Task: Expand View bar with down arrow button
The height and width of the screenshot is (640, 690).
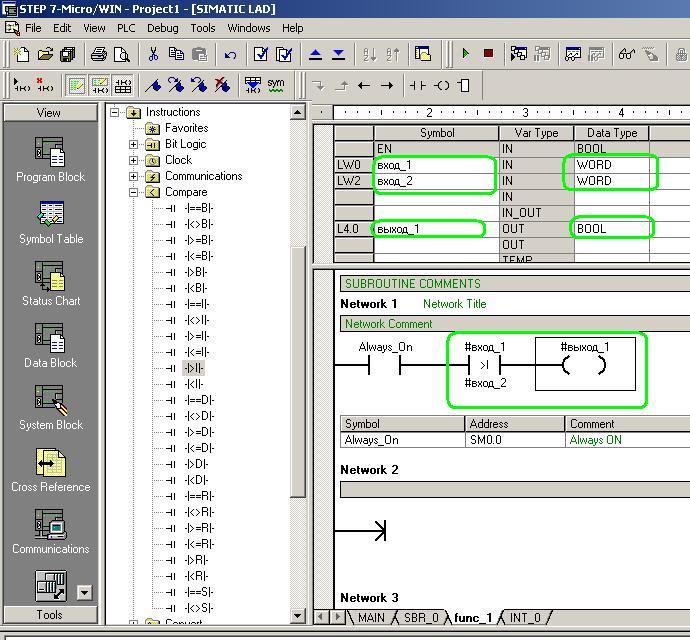Action: pos(84,592)
